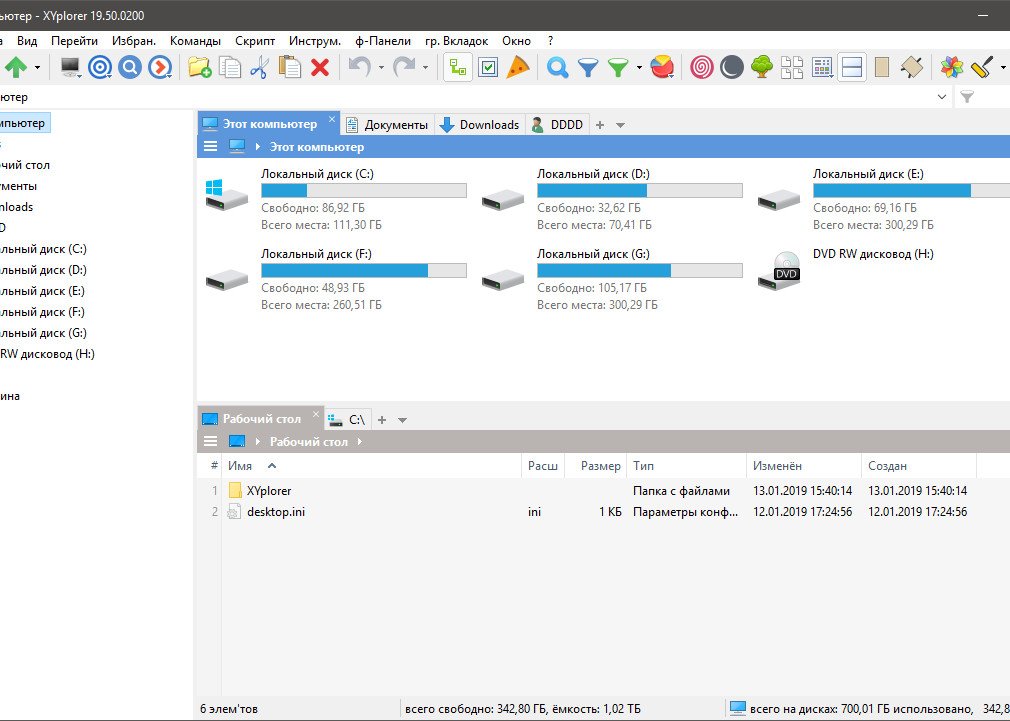The image size is (1010, 721).
Task: Sort by Имя column header
Action: coord(372,466)
